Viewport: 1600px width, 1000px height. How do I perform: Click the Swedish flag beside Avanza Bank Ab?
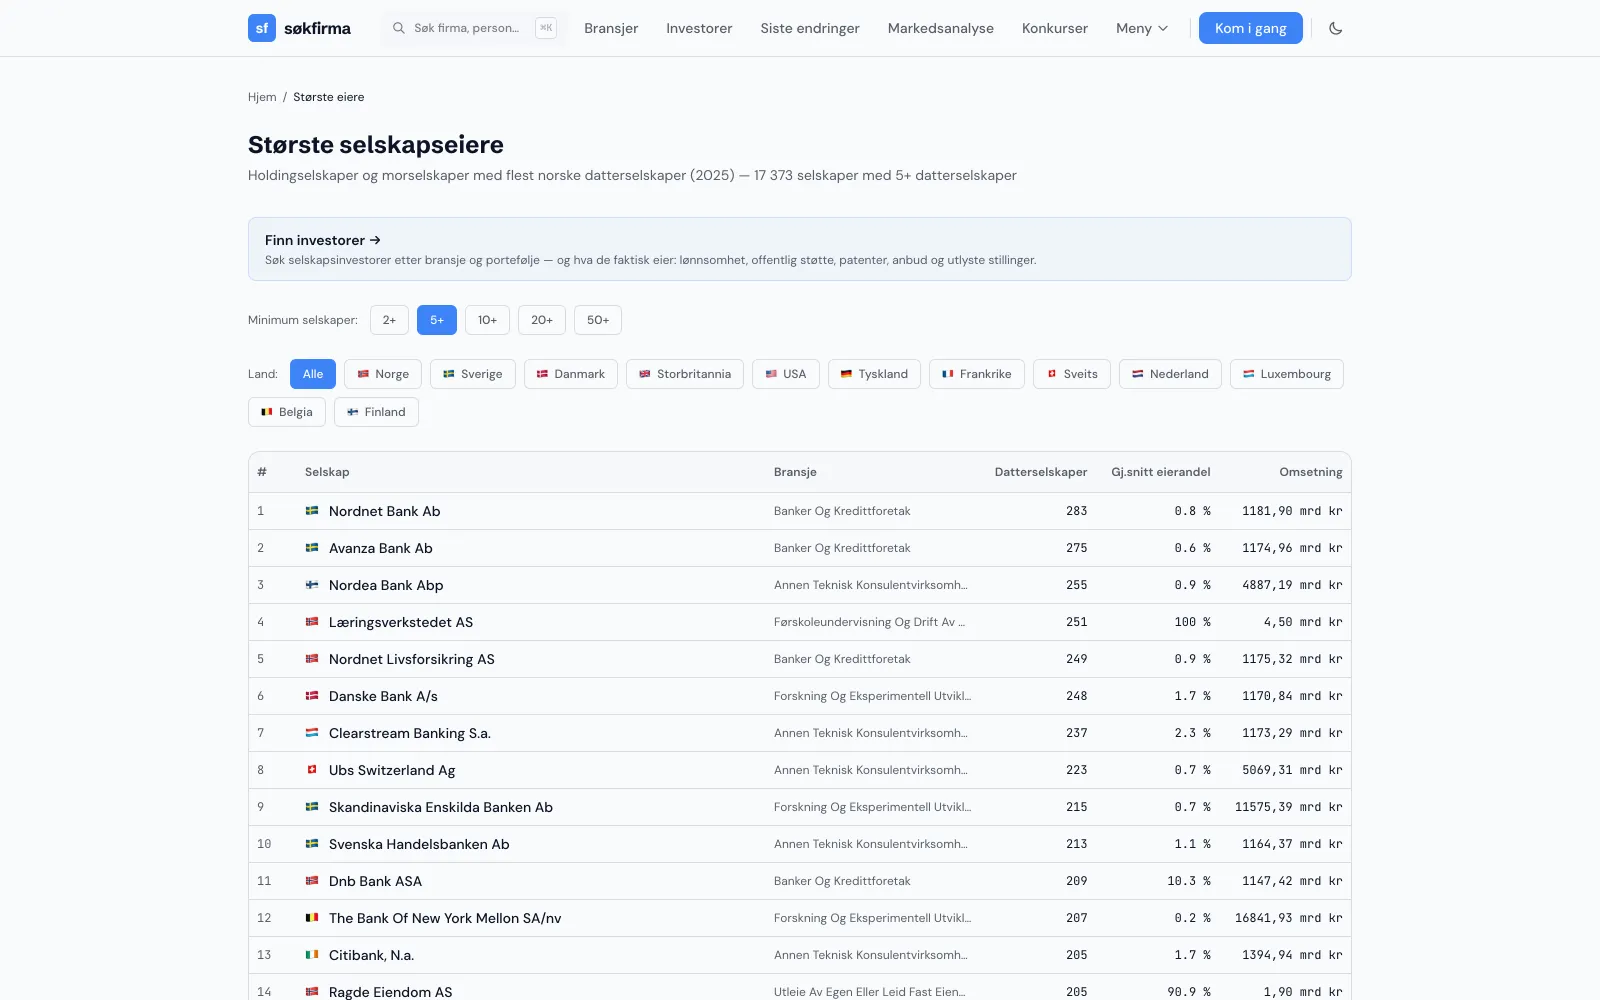coord(312,548)
